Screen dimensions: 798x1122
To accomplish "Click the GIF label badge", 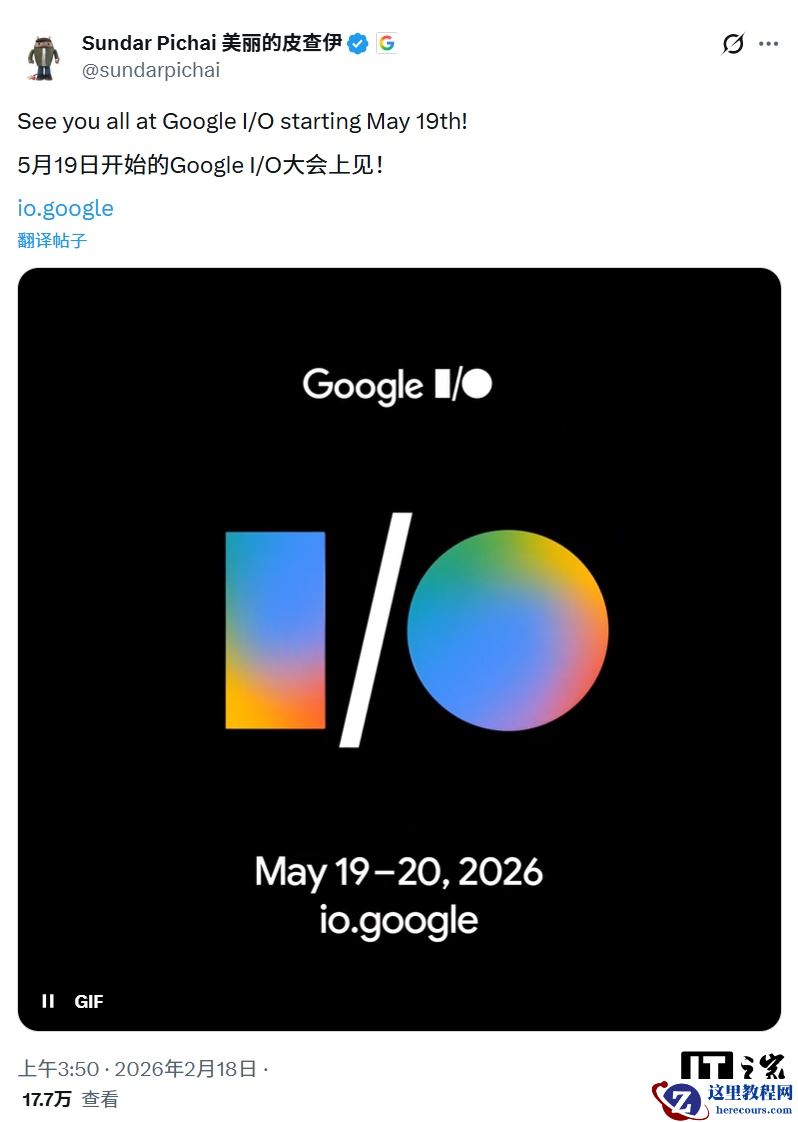I will pyautogui.click(x=89, y=1001).
